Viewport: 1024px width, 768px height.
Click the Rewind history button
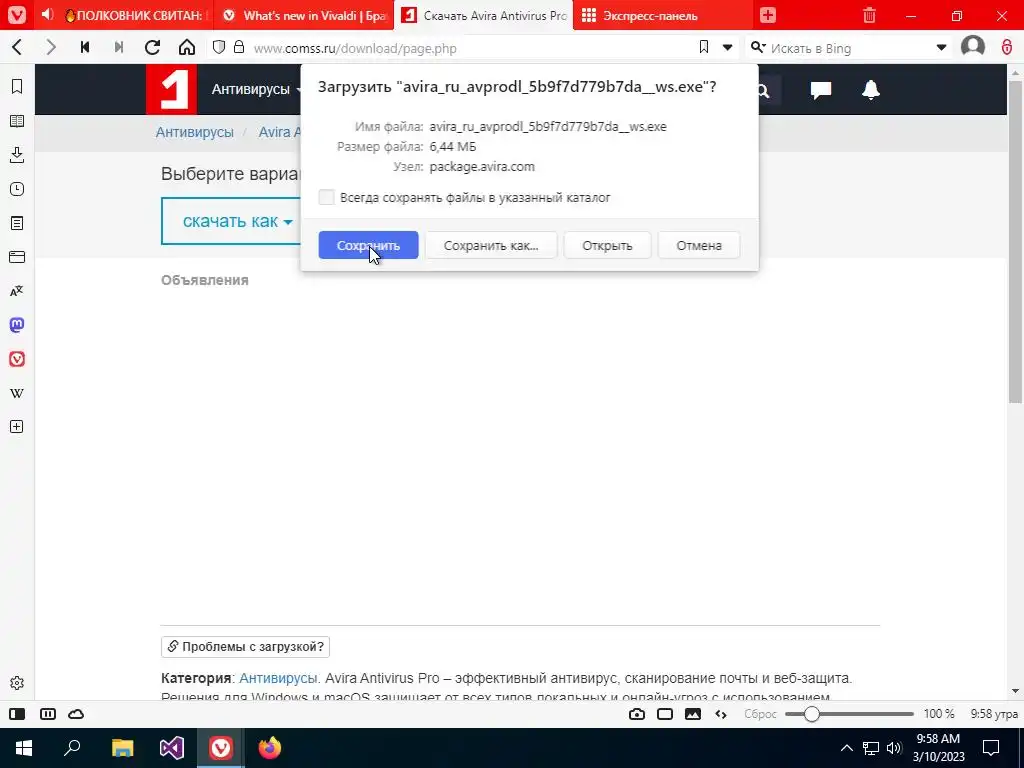pos(85,47)
